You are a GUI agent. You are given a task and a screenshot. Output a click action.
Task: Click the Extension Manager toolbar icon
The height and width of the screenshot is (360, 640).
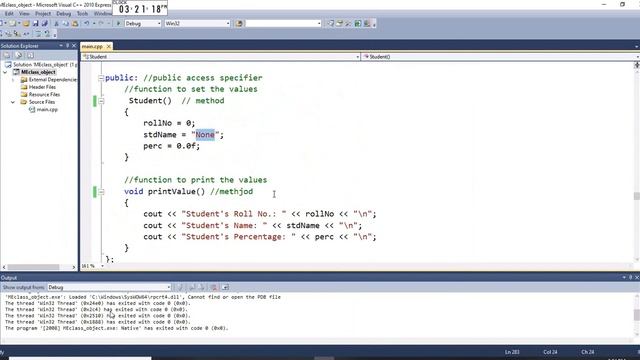coord(367,24)
